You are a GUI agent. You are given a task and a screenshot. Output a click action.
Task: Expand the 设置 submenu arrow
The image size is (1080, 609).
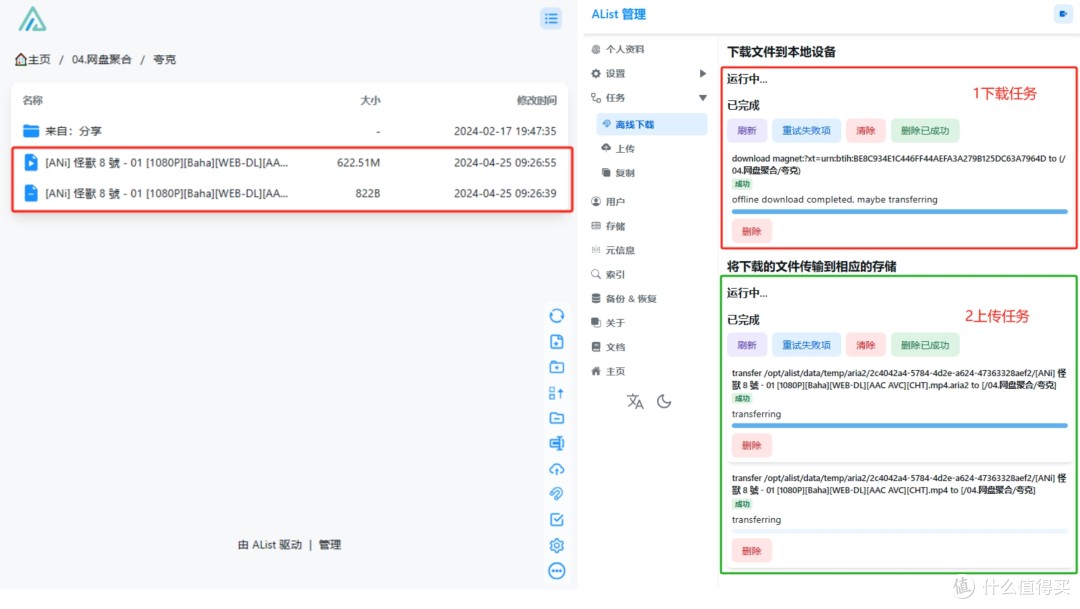(x=703, y=74)
